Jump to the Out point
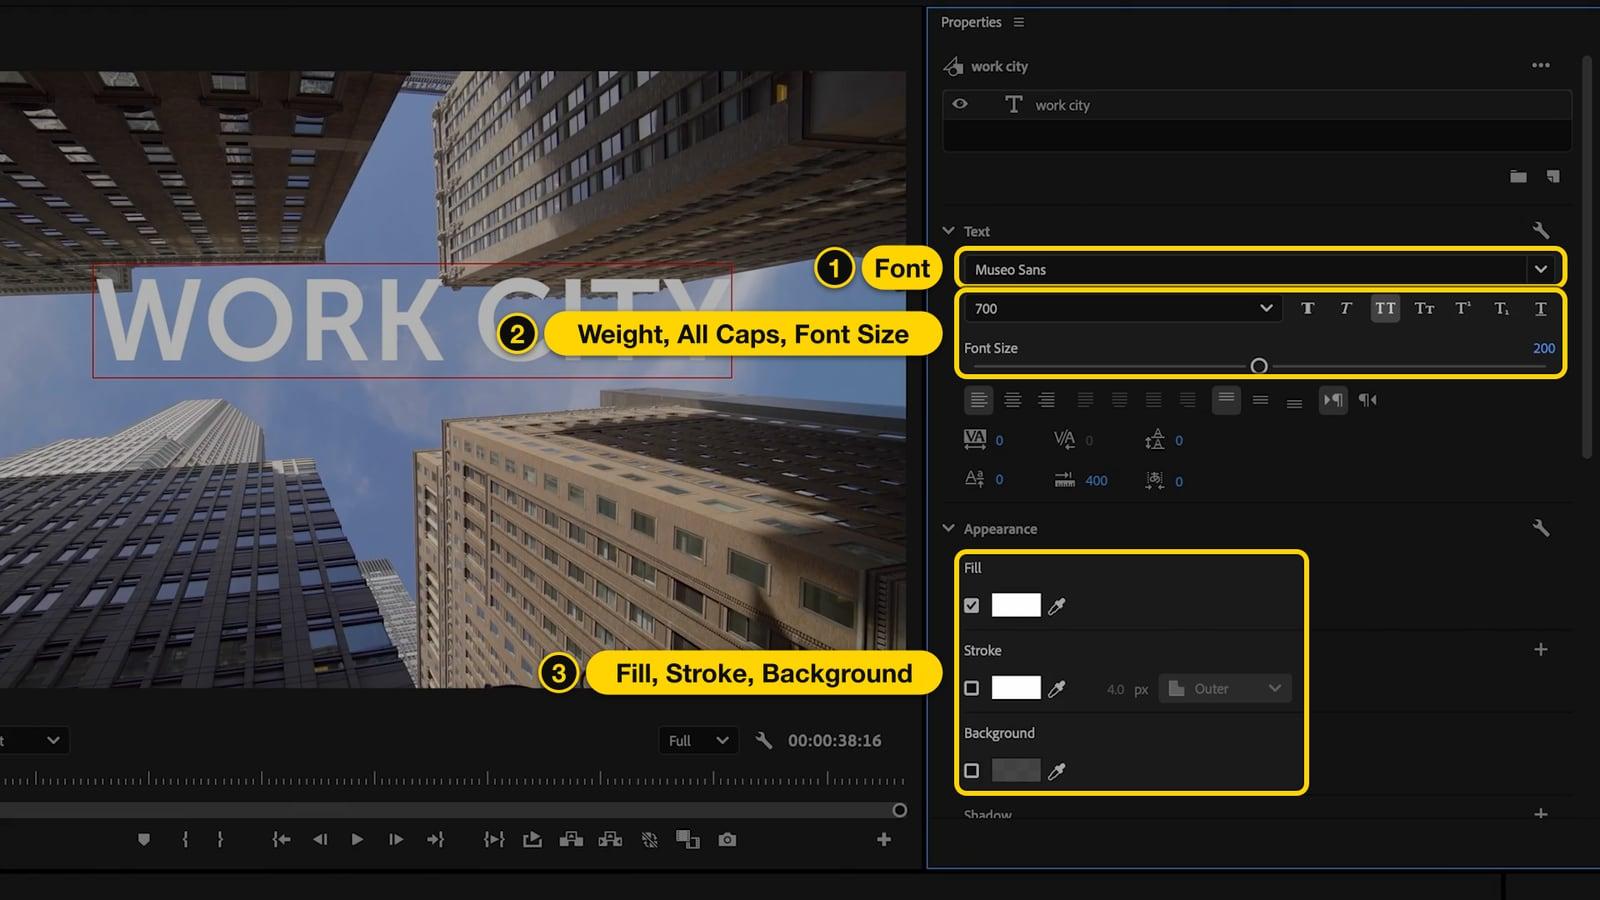The image size is (1600, 900). coord(435,840)
